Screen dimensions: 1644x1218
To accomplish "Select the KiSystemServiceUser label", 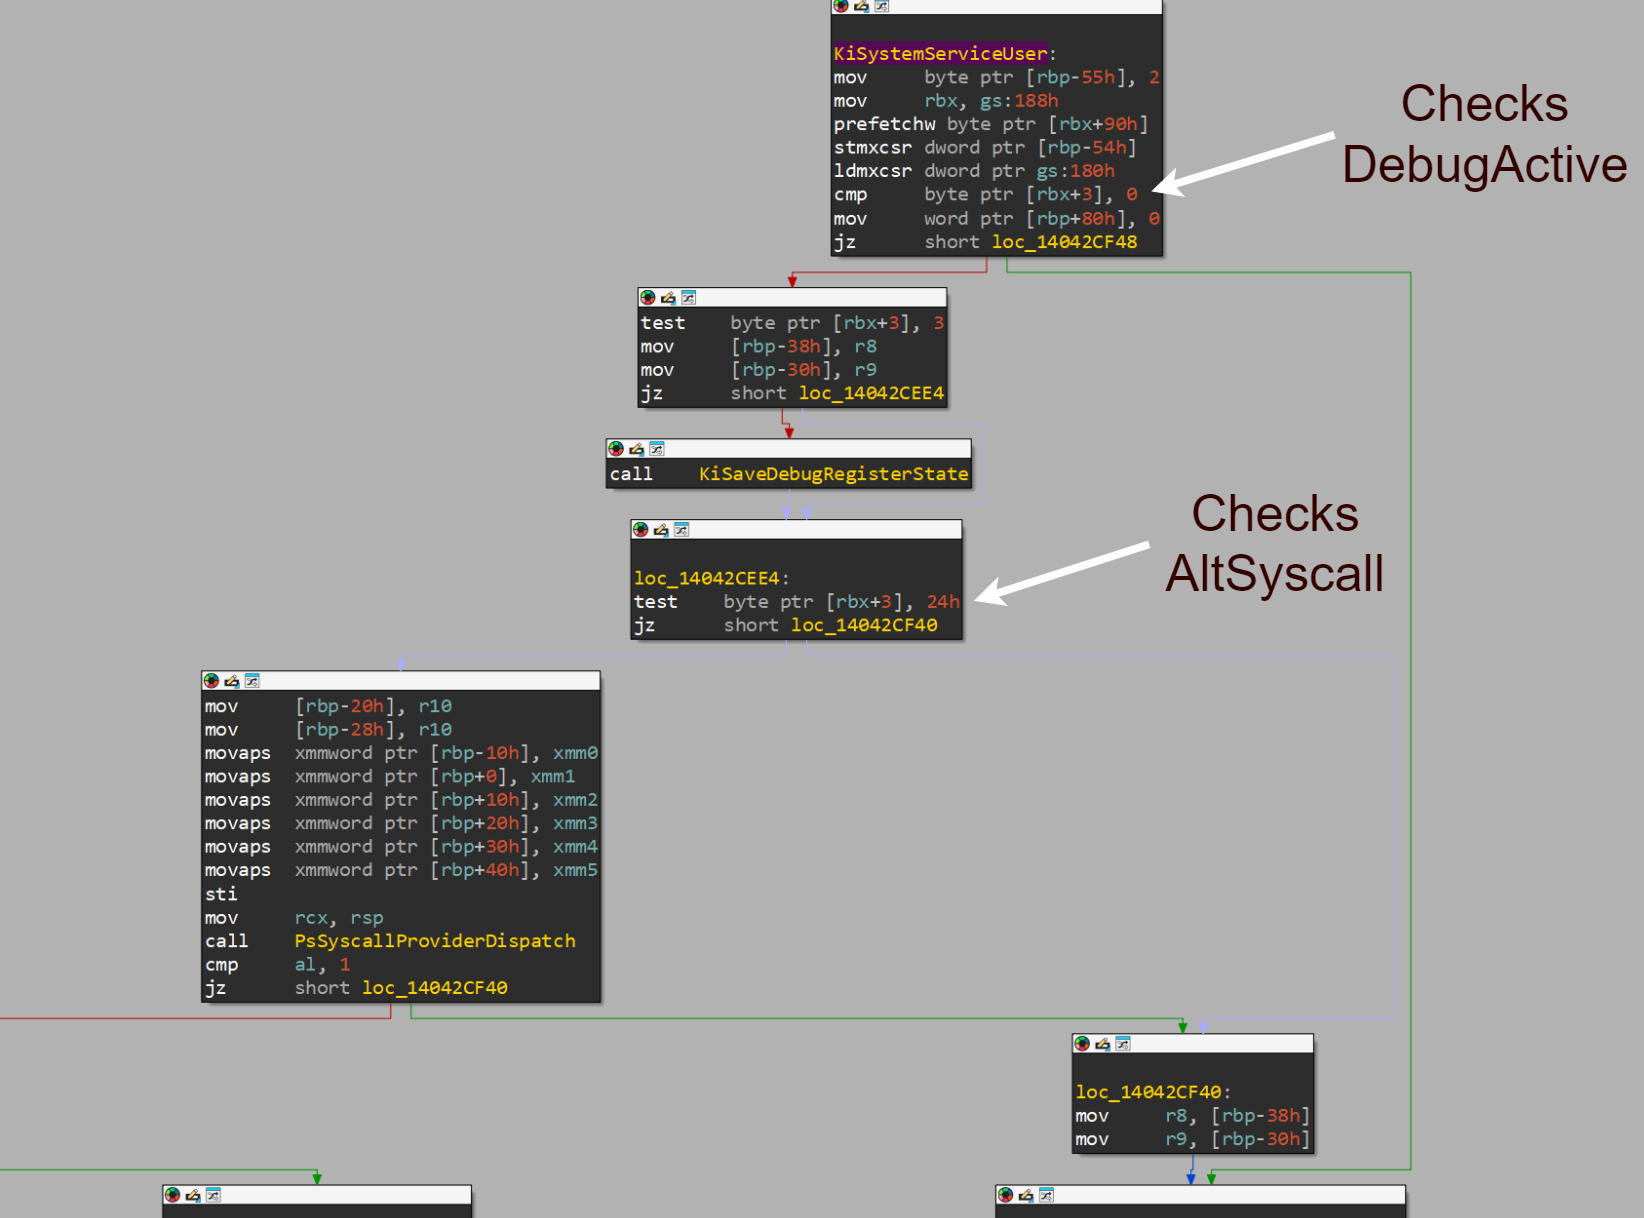I will (941, 54).
